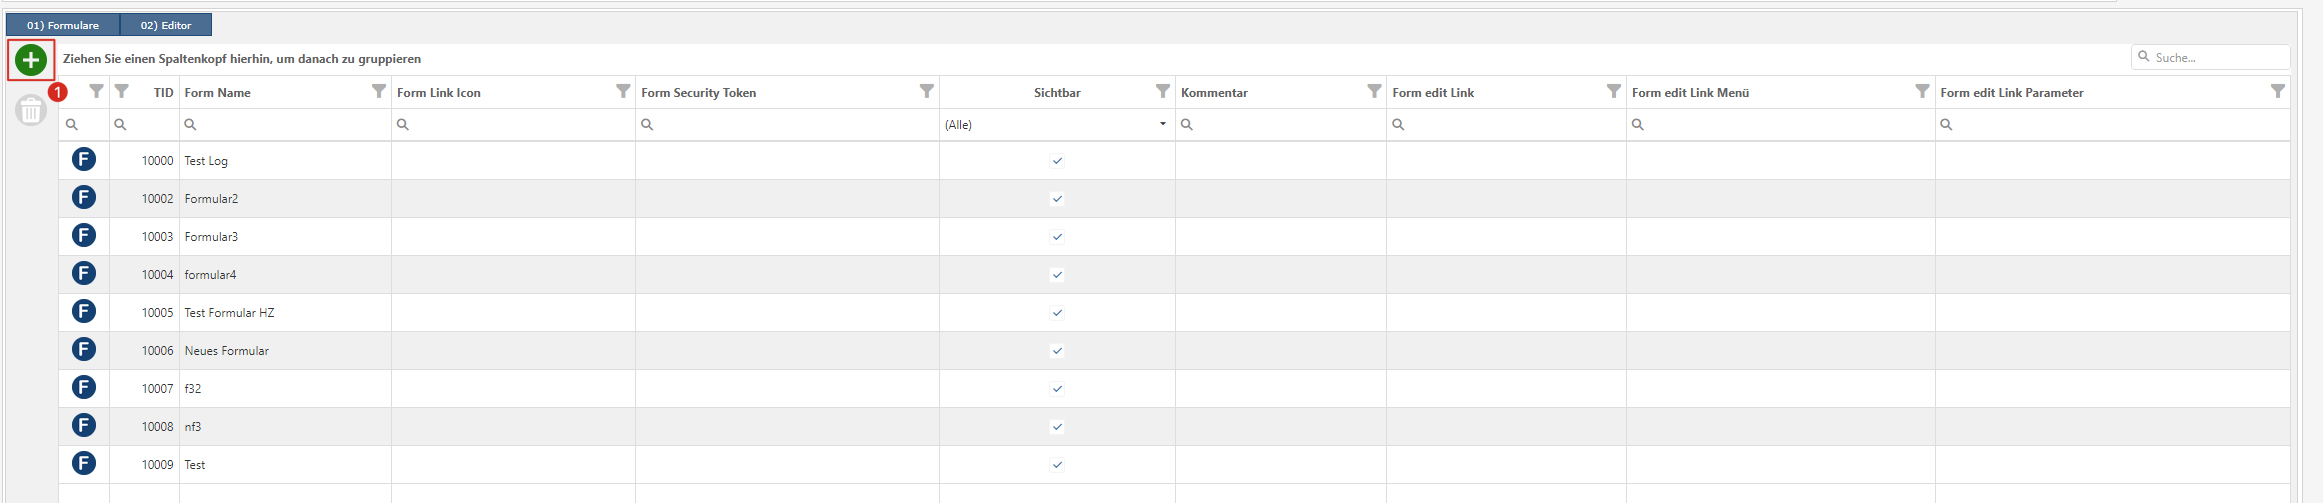Switch to the 01) Formulare tab
Image resolution: width=2323 pixels, height=503 pixels.
(x=63, y=25)
